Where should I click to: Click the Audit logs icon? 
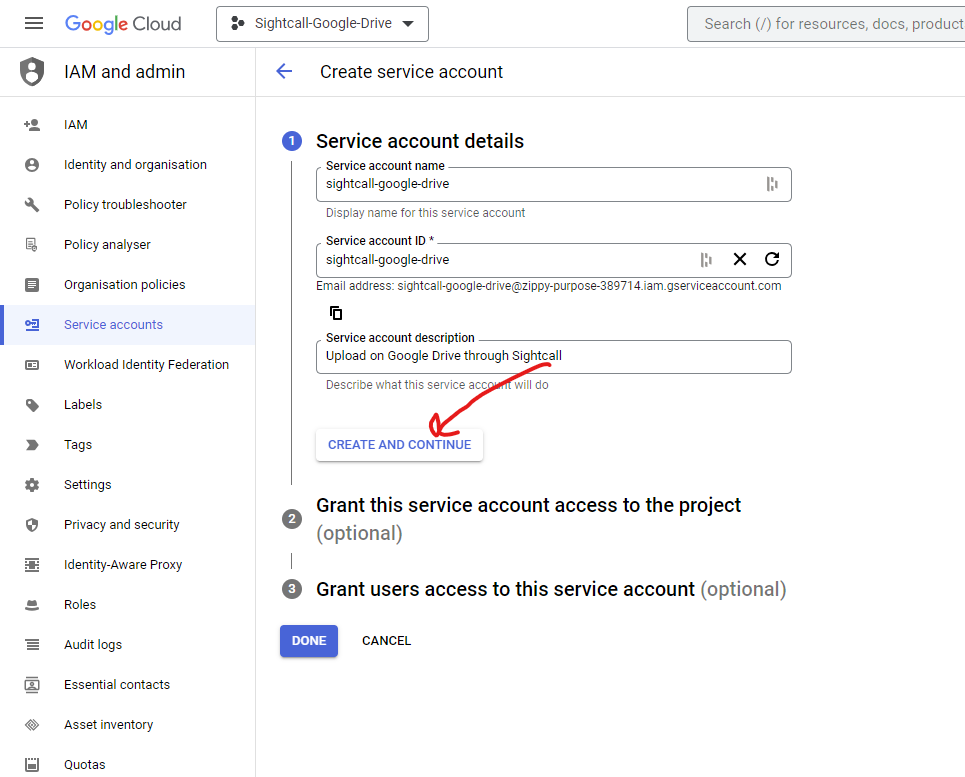pos(32,645)
